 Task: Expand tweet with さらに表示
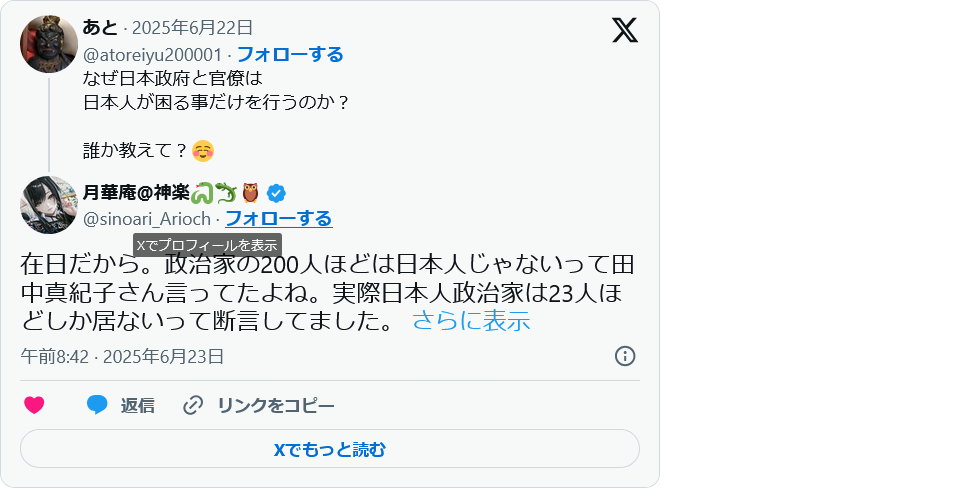click(471, 321)
